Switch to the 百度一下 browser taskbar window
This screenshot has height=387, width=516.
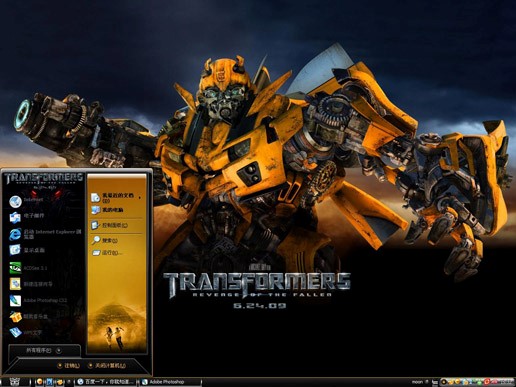click(106, 382)
